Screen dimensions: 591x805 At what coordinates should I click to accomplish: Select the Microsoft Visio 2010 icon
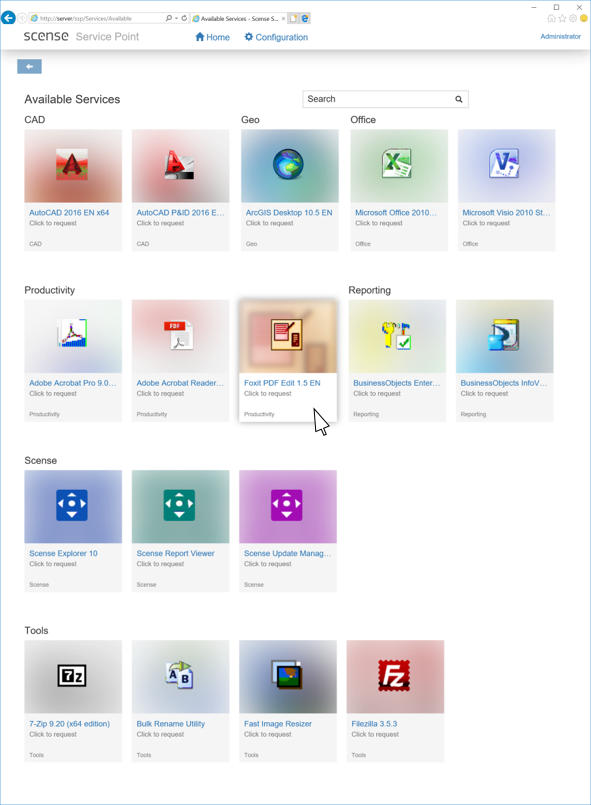505,164
